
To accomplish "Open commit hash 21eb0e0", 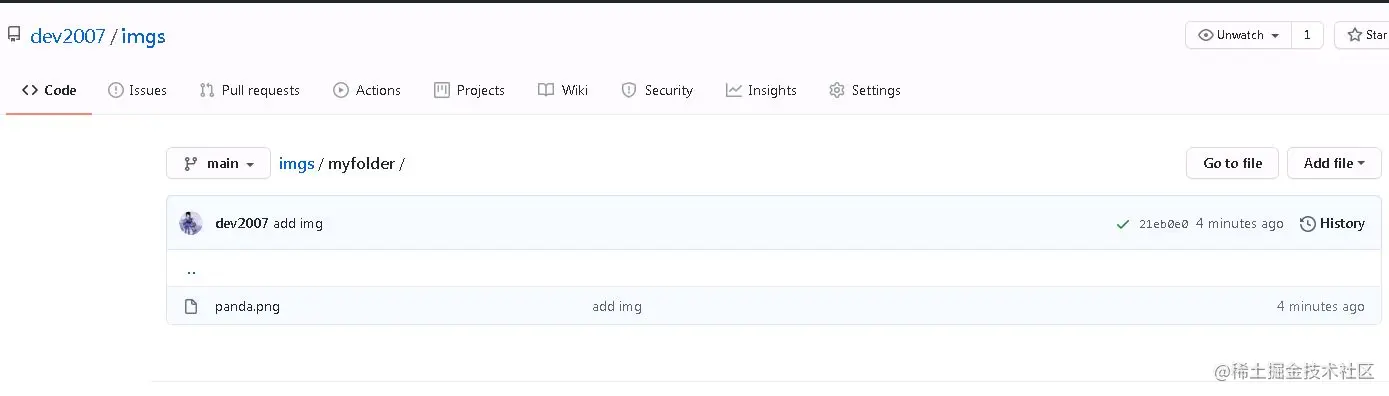I will (x=1163, y=224).
